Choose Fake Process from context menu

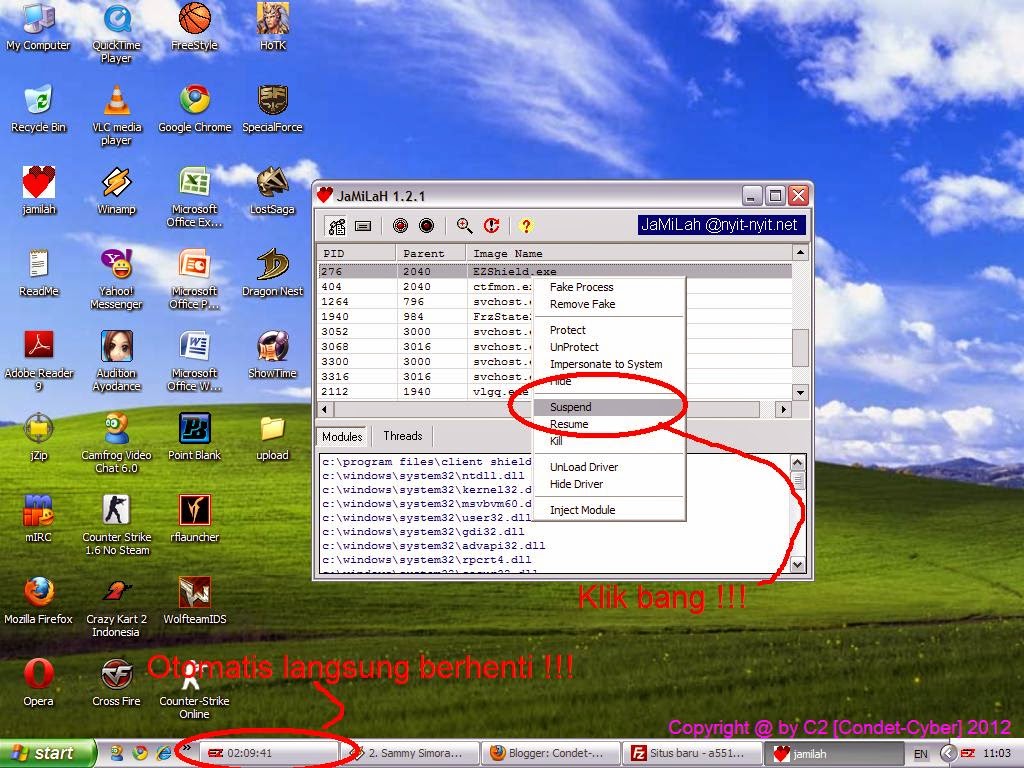click(x=609, y=287)
